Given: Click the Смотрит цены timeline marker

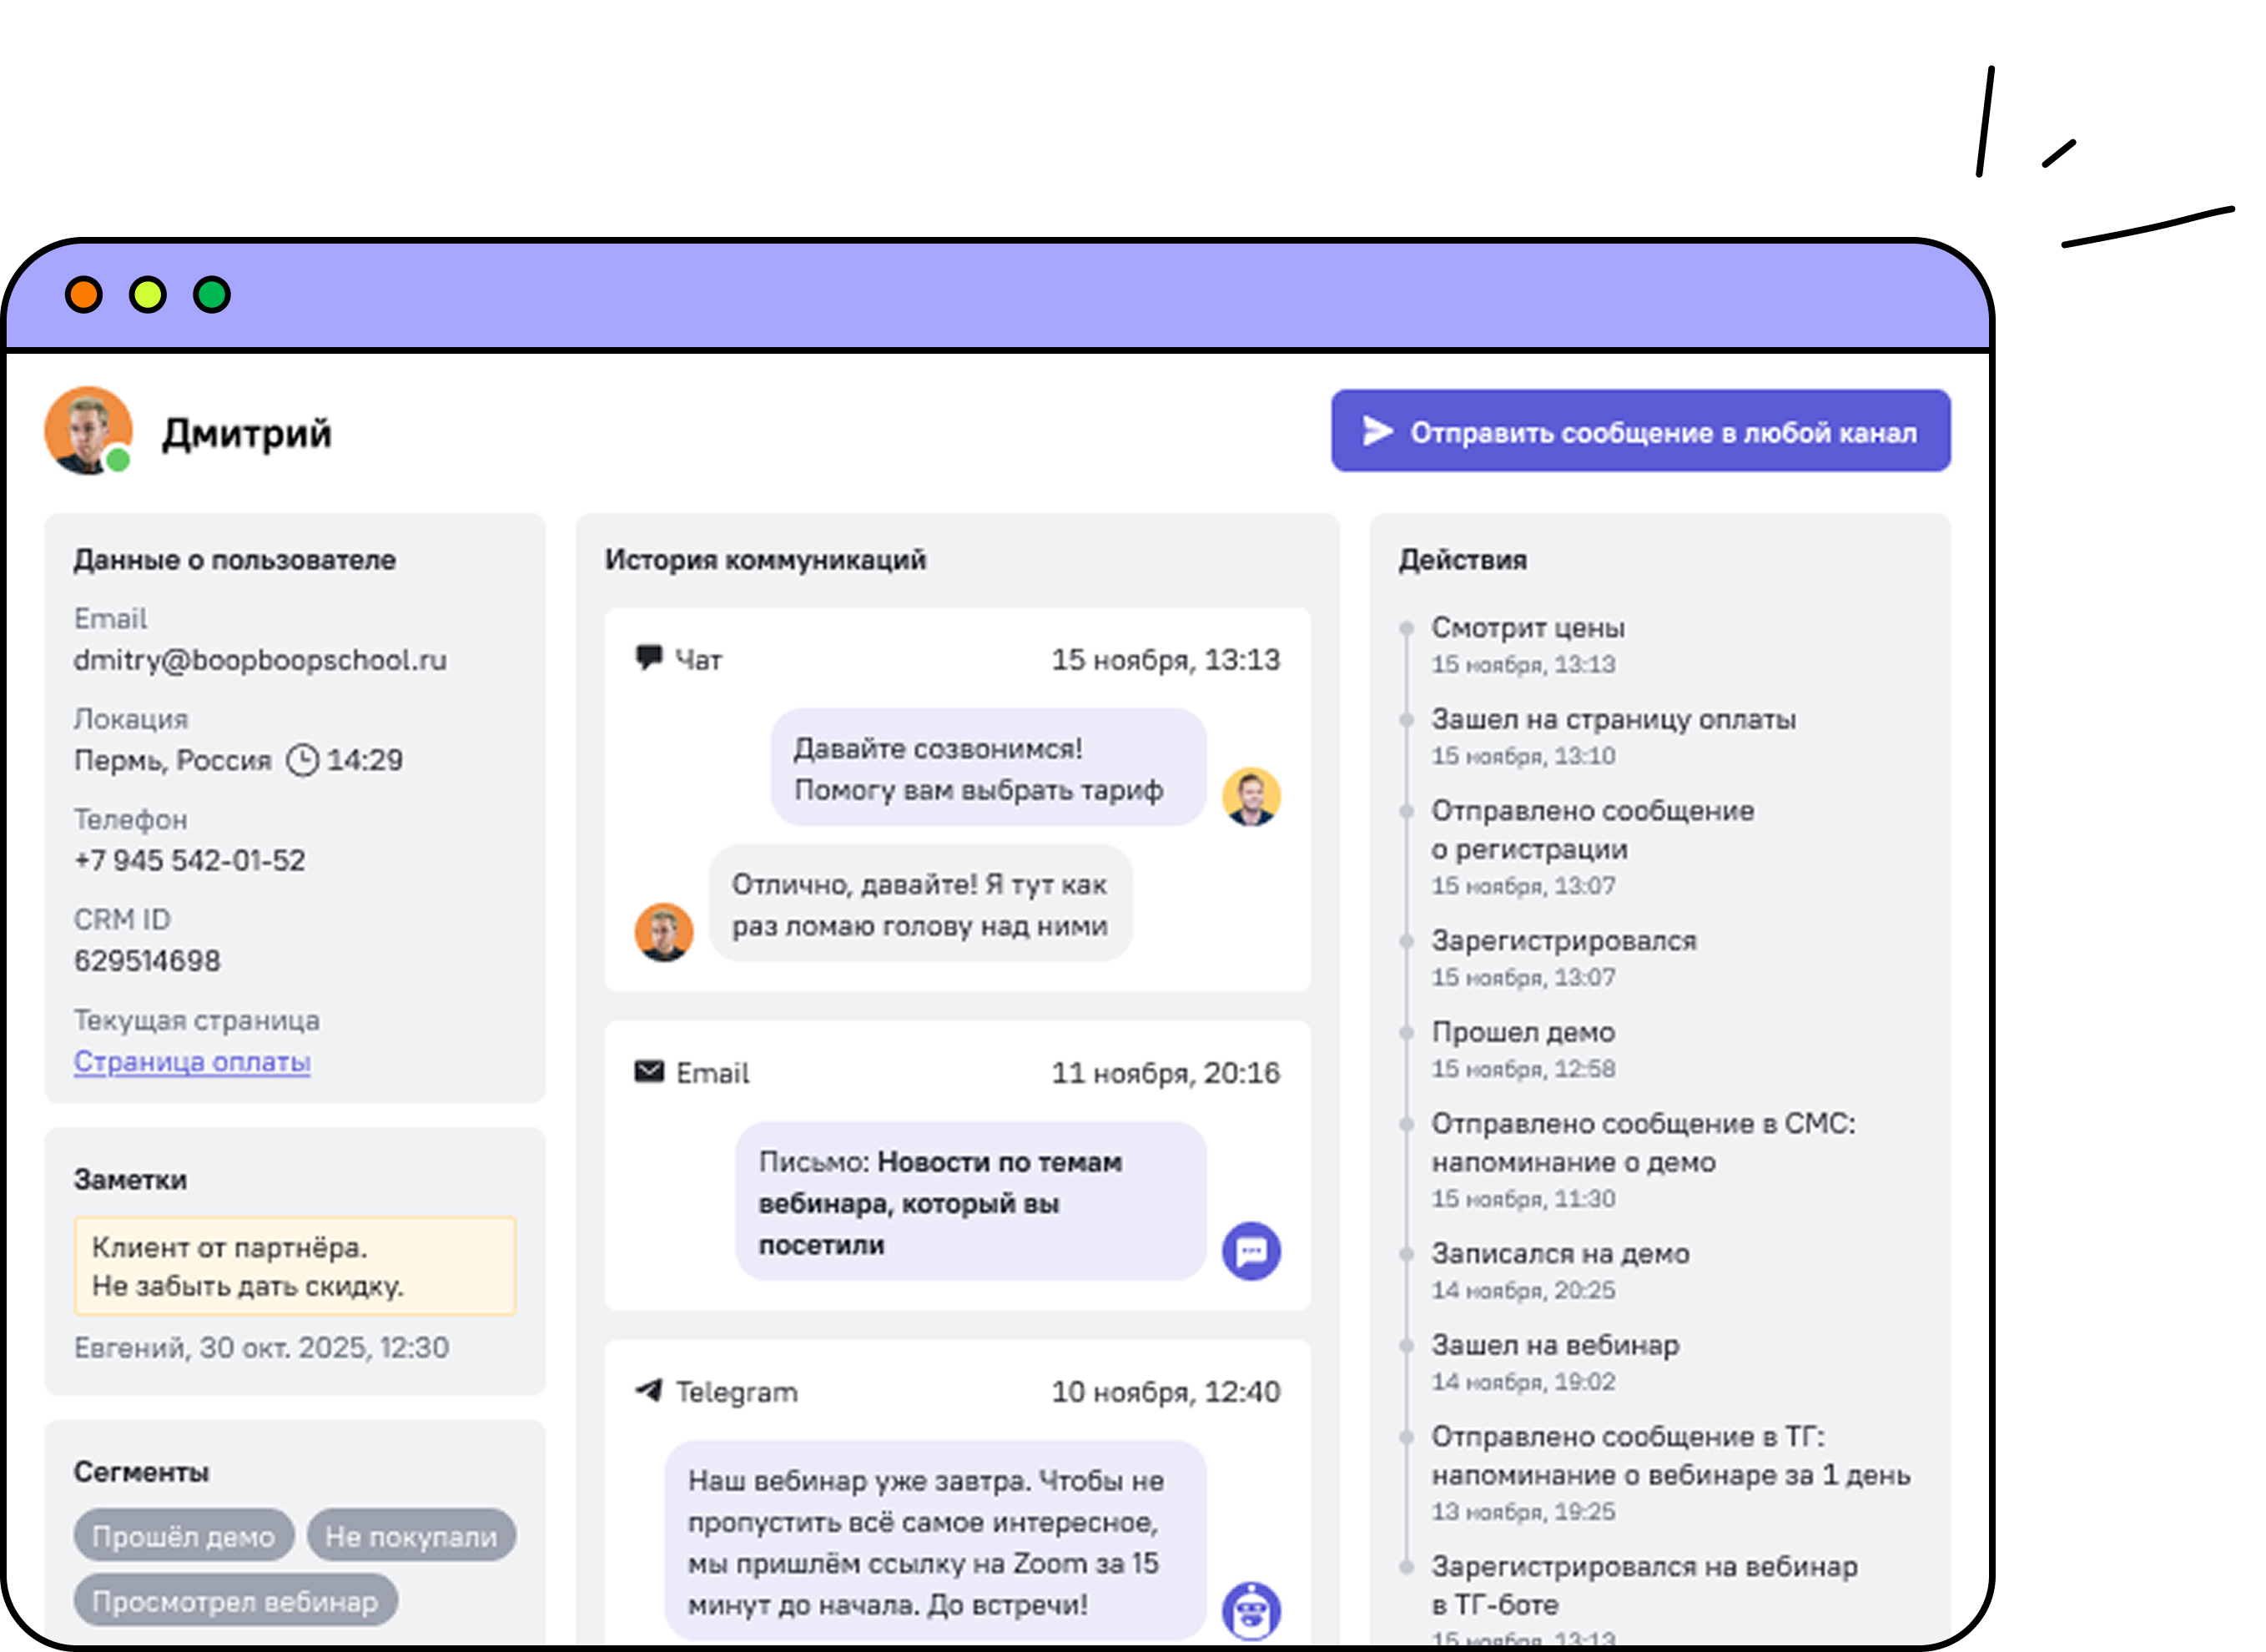Looking at the screenshot, I should [1406, 628].
